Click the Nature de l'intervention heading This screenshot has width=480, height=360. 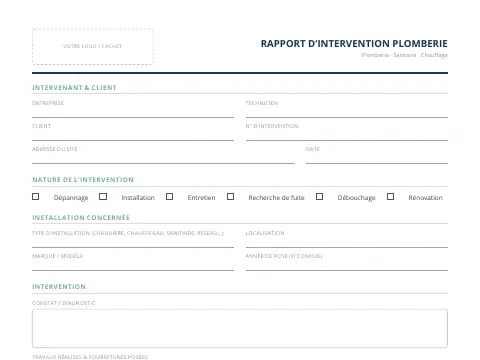[83, 180]
